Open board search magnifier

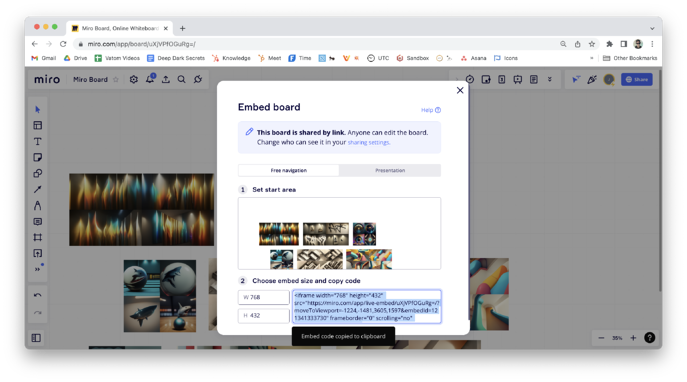tap(181, 79)
